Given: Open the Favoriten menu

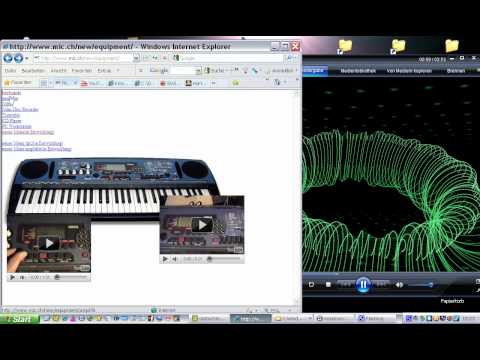Looking at the screenshot, I should click(82, 71).
